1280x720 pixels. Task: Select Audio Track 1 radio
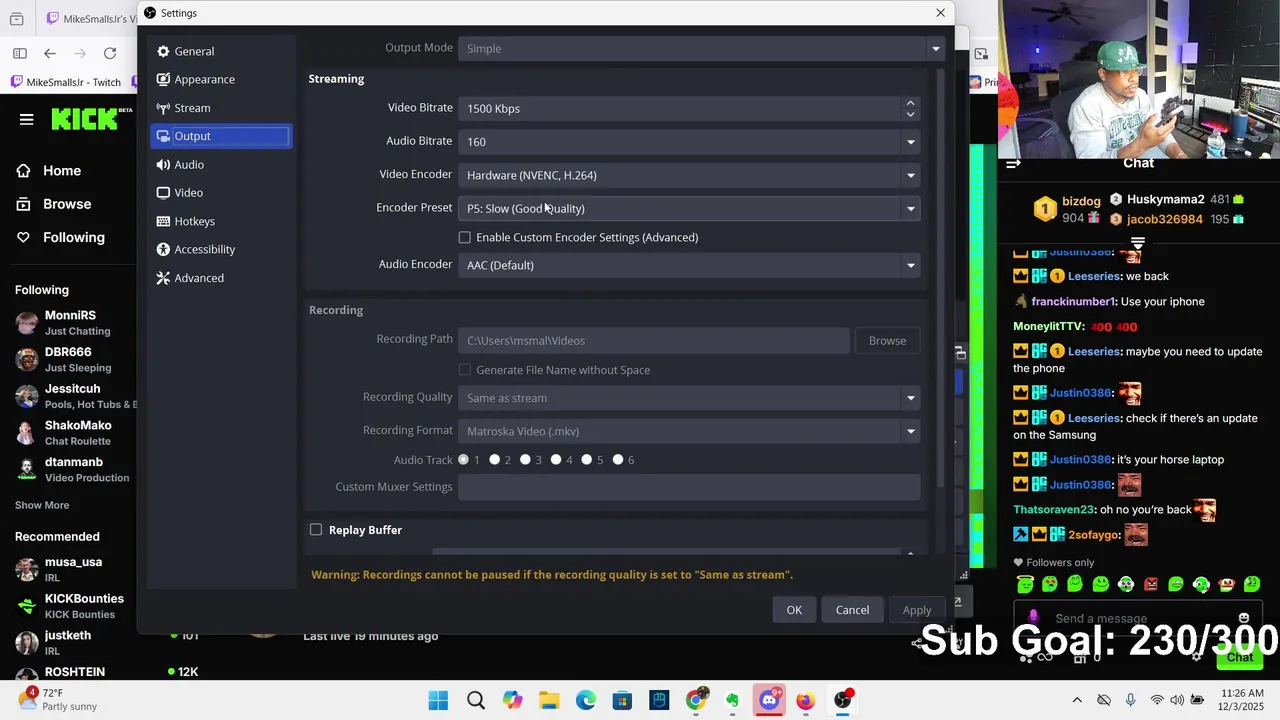(463, 460)
